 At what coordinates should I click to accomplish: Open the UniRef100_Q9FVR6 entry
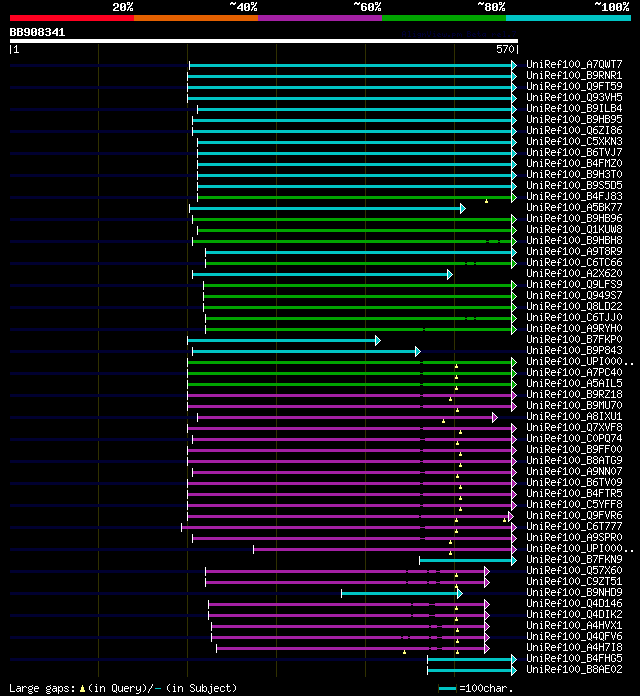574,515
